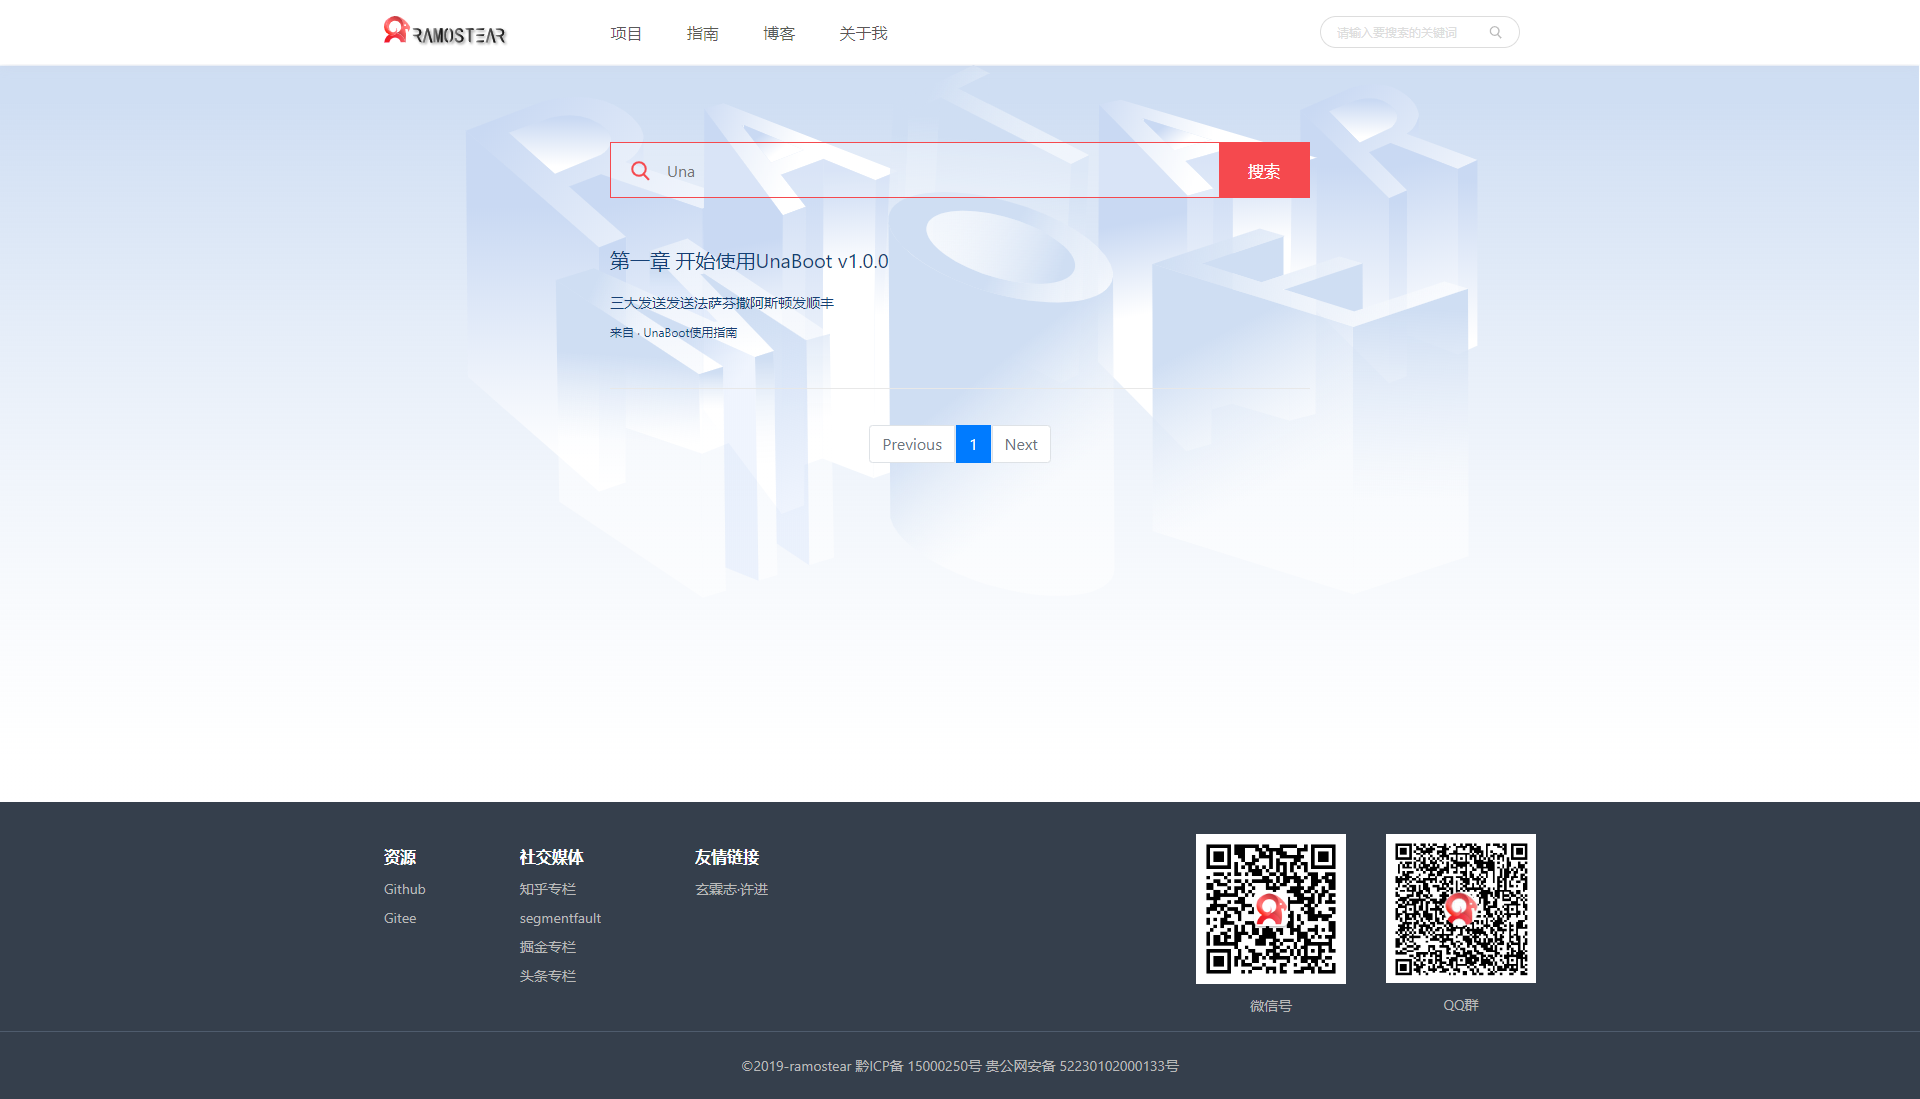
Task: Click the red search icon in main box
Action: point(640,171)
